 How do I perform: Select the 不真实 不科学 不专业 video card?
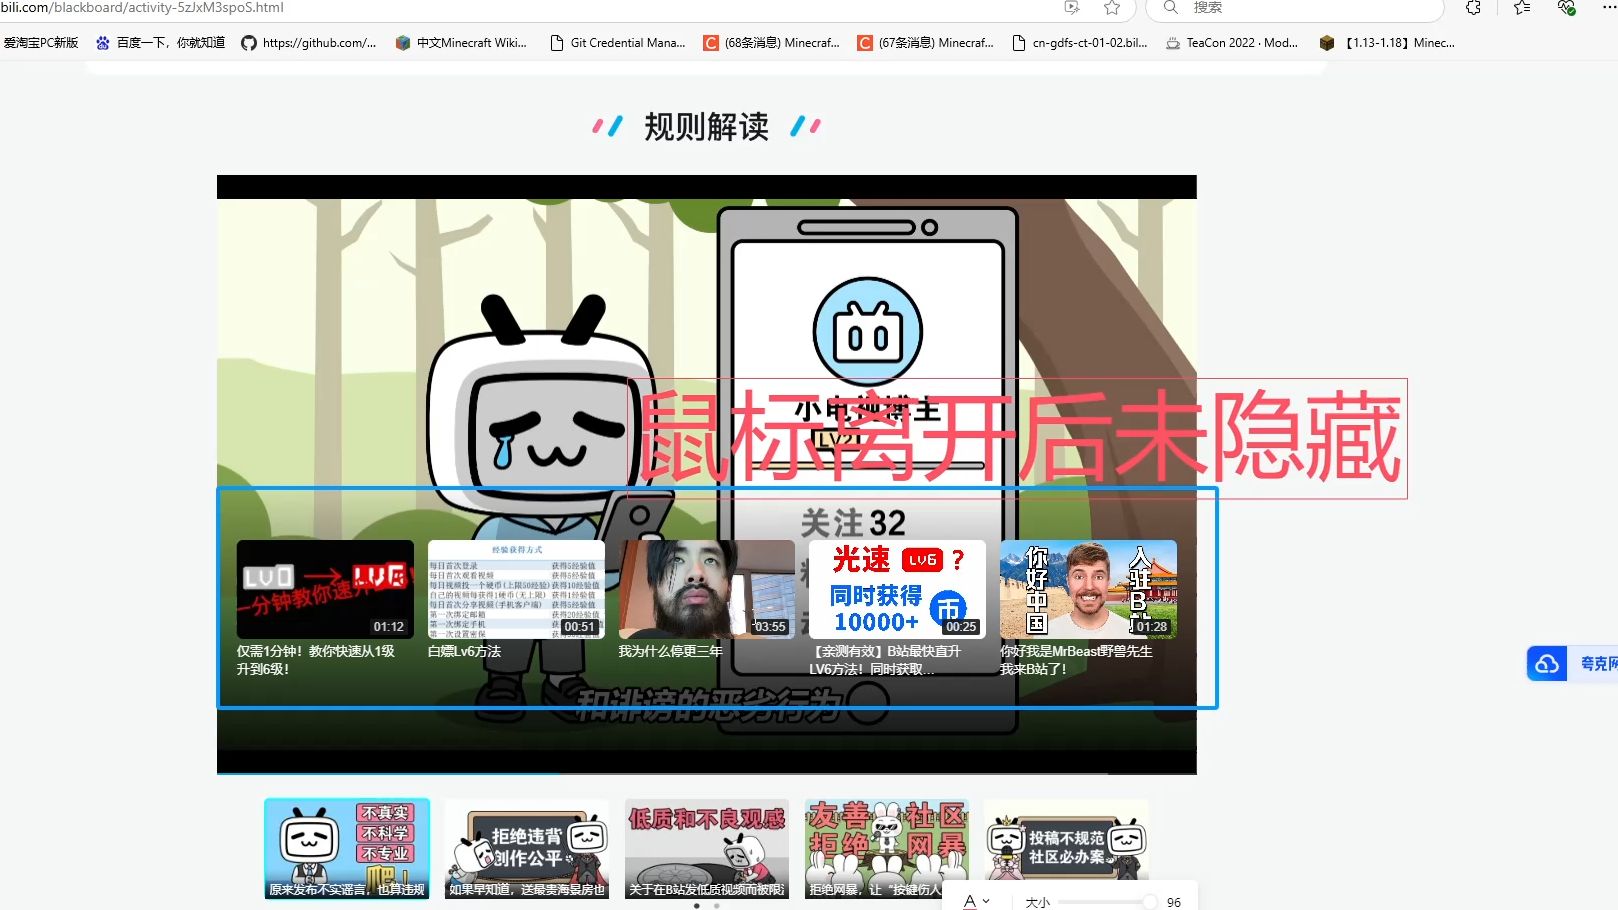(x=347, y=849)
